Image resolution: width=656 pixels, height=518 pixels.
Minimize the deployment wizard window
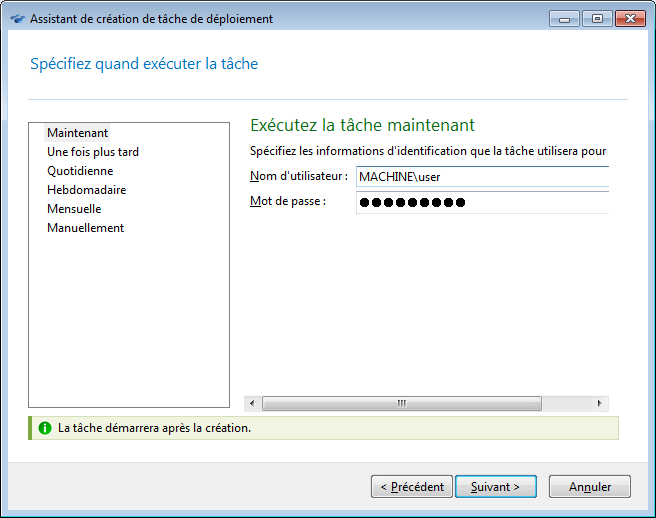[x=563, y=18]
